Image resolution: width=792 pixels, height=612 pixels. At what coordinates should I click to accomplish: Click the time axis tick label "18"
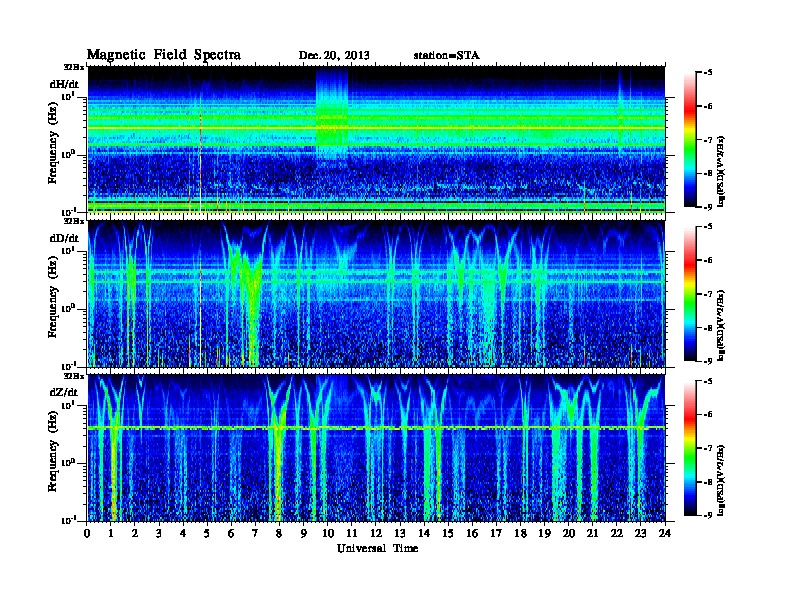520,533
